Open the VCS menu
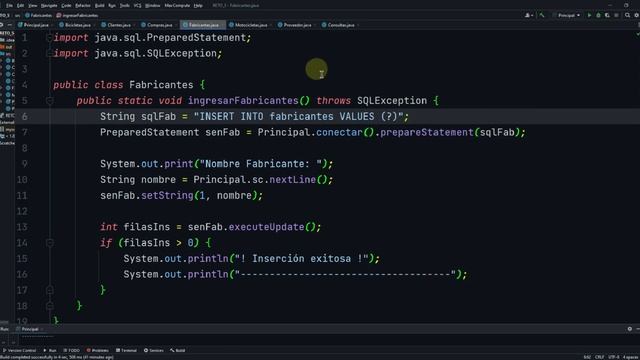This screenshot has height=360, width=640. point(138,6)
